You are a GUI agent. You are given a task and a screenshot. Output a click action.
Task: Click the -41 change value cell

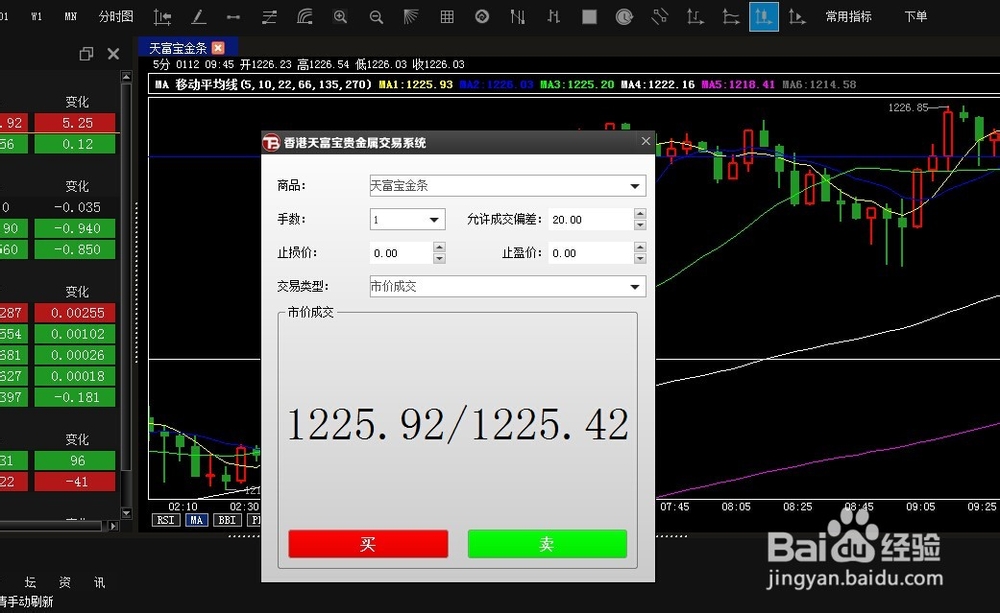(75, 482)
